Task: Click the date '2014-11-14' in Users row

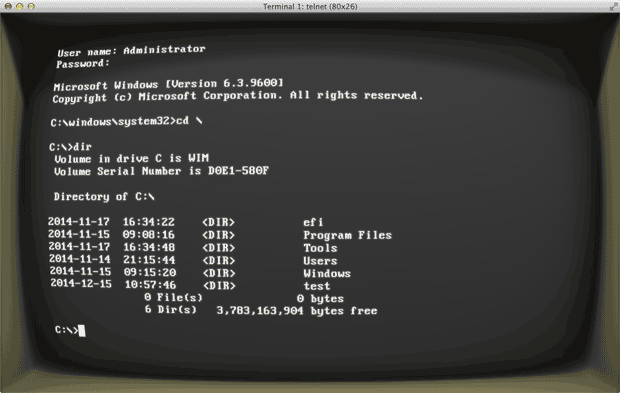Action: pos(80,259)
